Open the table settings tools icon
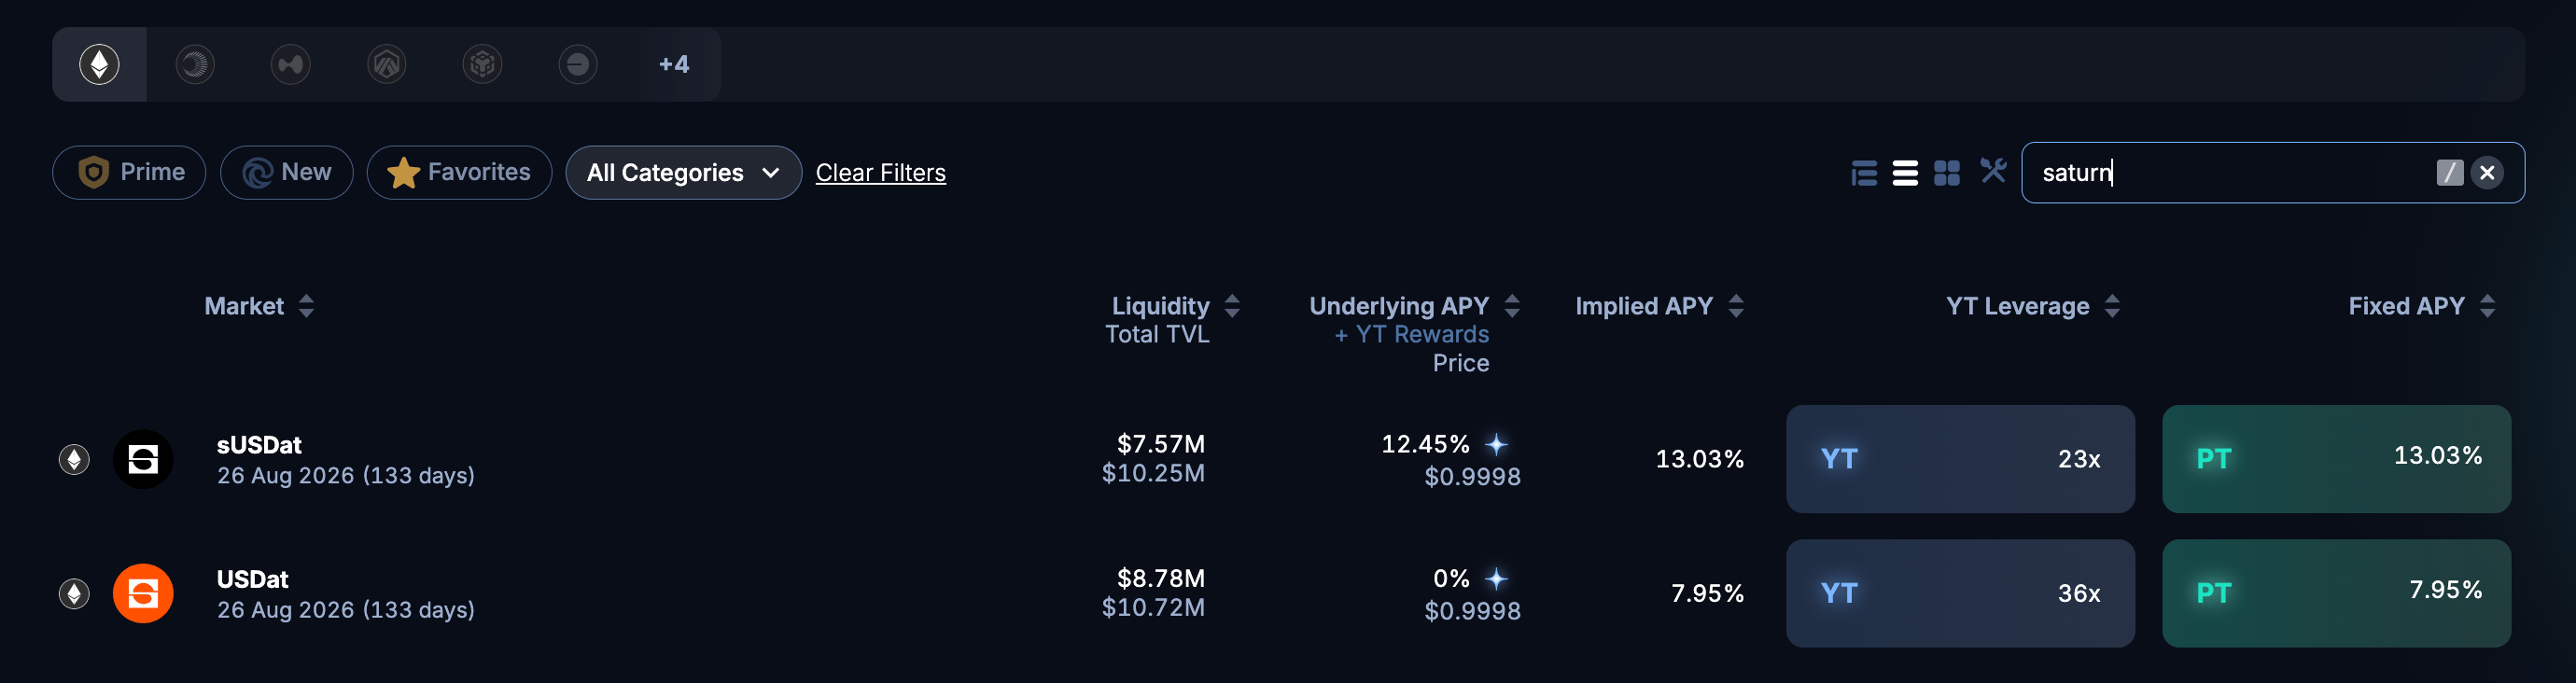Image resolution: width=2576 pixels, height=683 pixels. click(x=1993, y=171)
